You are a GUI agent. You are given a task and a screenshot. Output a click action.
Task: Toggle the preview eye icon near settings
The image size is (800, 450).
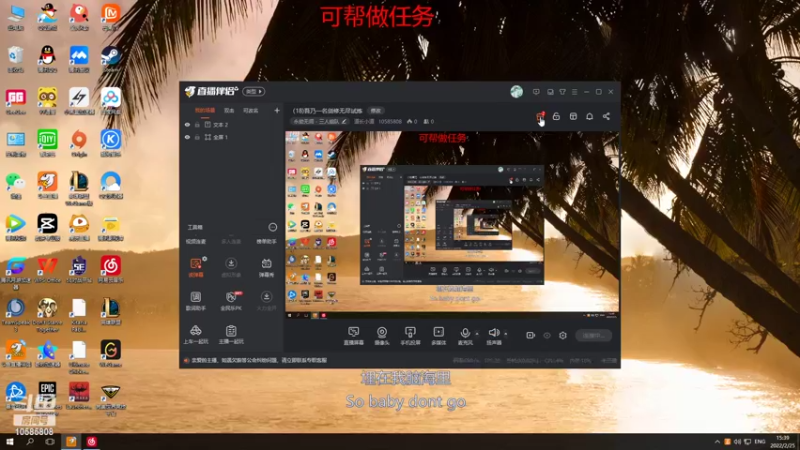pyautogui.click(x=547, y=335)
